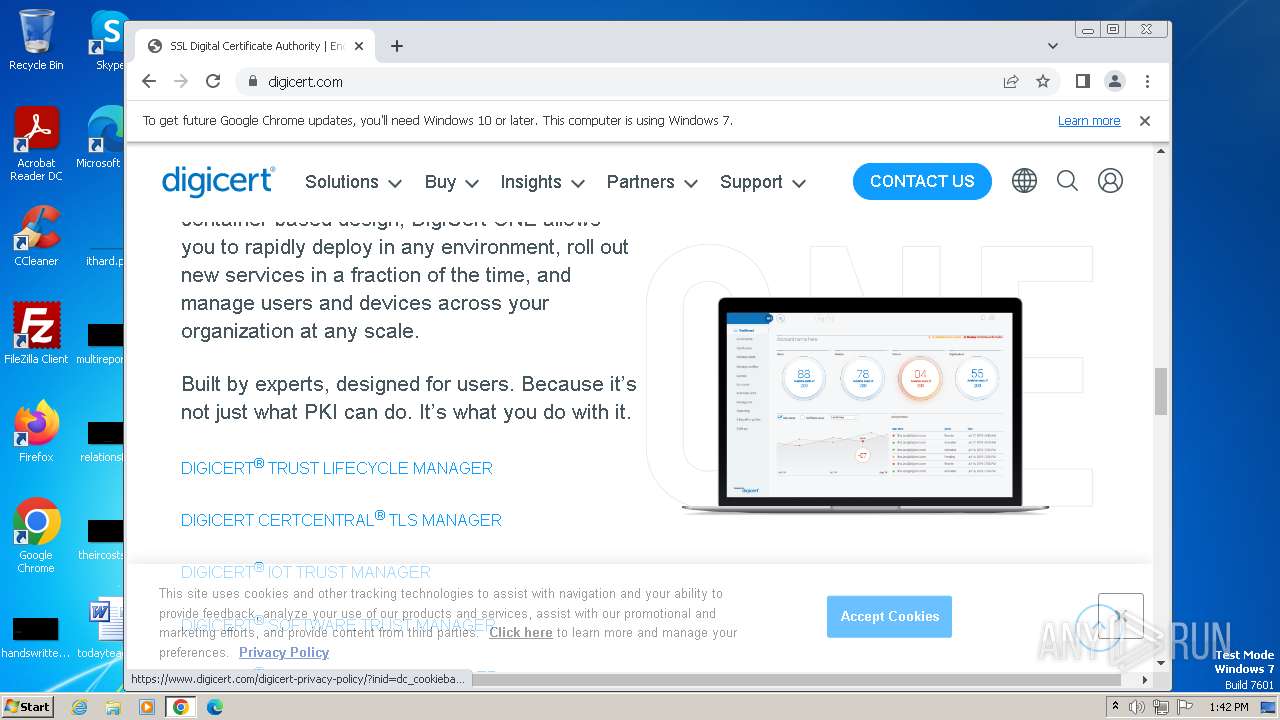Screen dimensions: 1280x720
Task: Open tab search chevron
Action: [1053, 46]
